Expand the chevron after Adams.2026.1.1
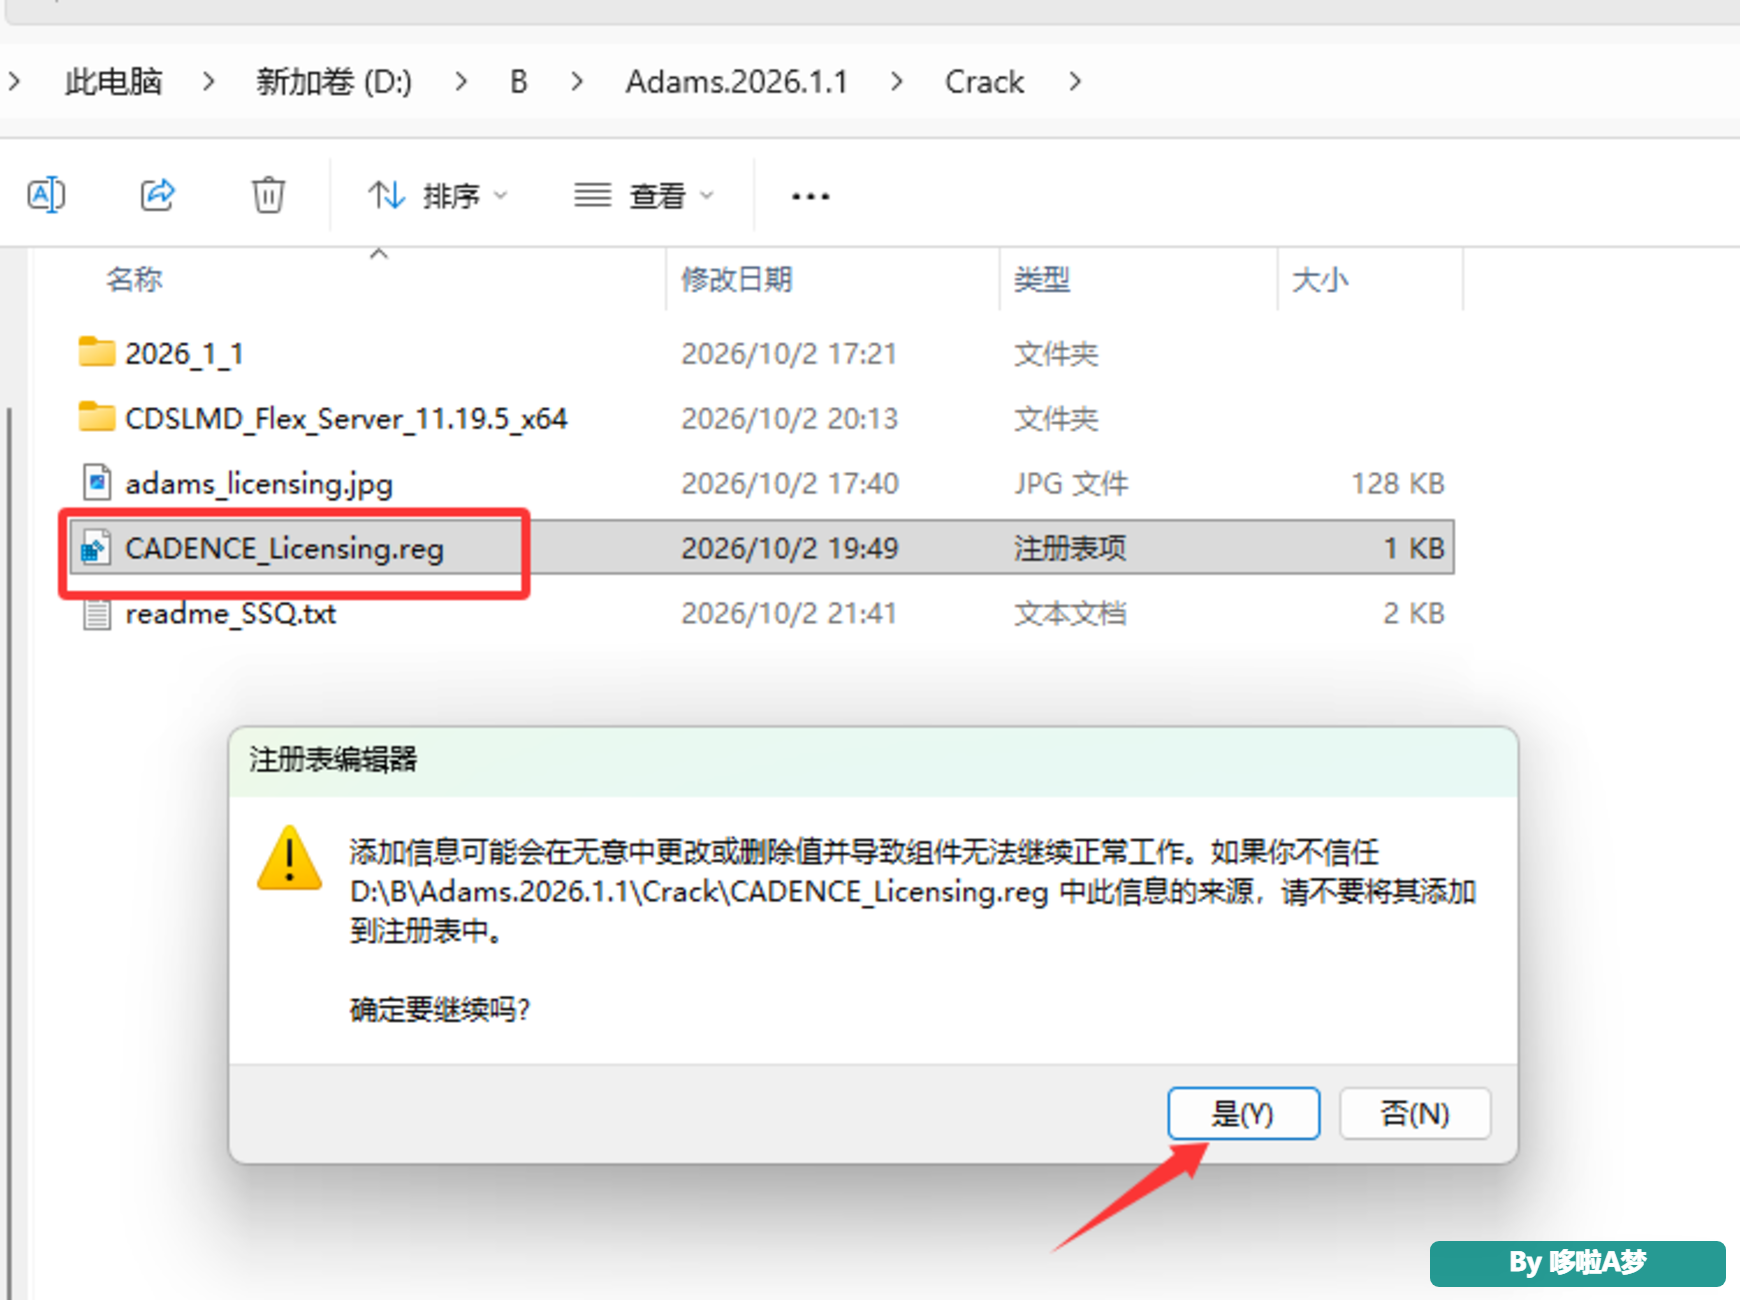The image size is (1740, 1300). pyautogui.click(x=897, y=81)
